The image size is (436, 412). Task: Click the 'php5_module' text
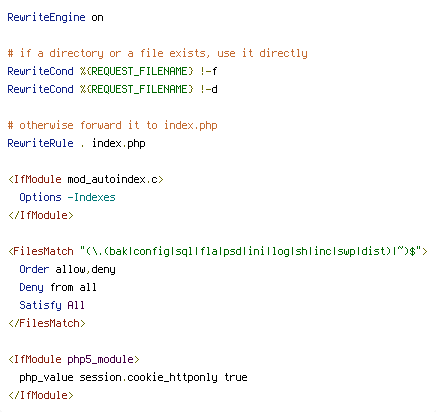(100, 359)
